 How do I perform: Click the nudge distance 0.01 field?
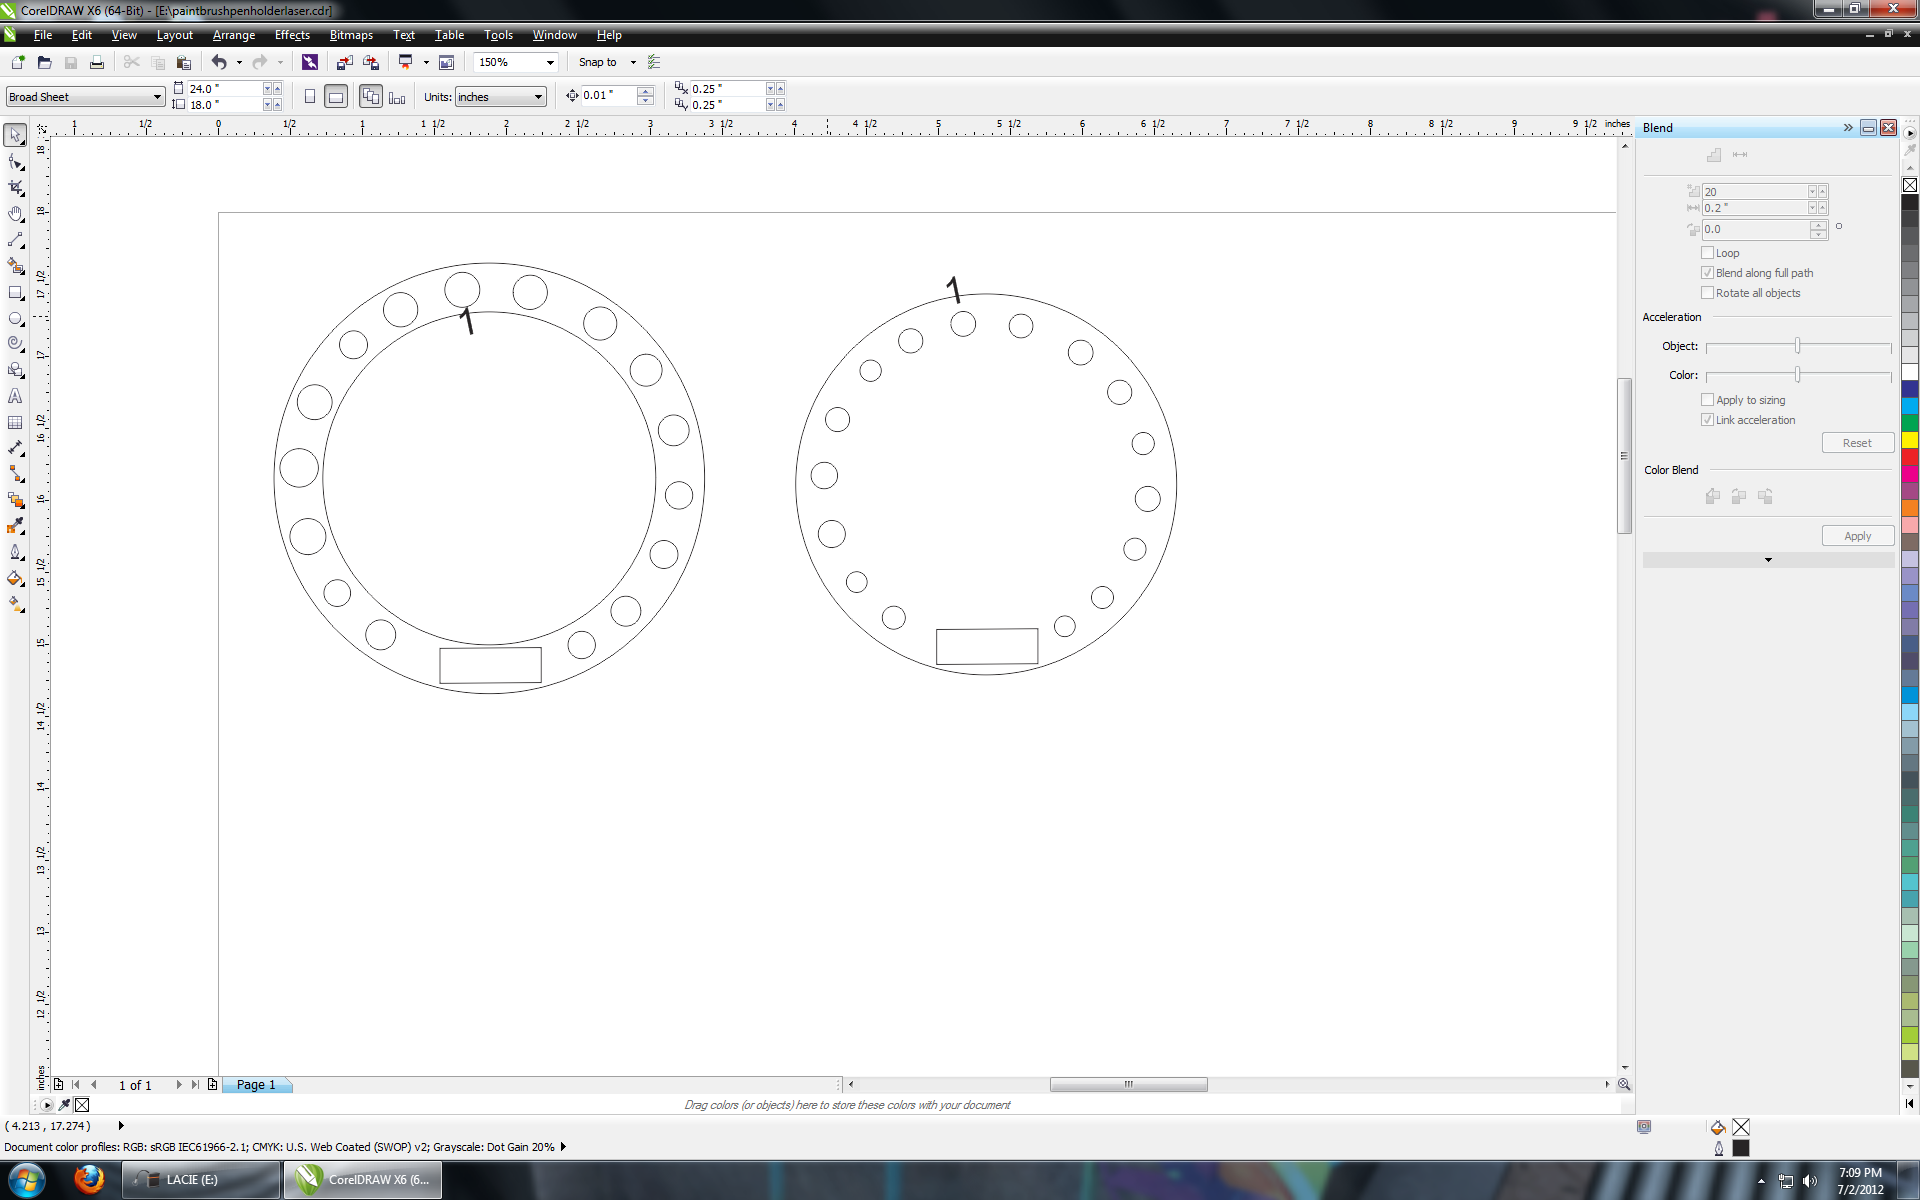(608, 96)
